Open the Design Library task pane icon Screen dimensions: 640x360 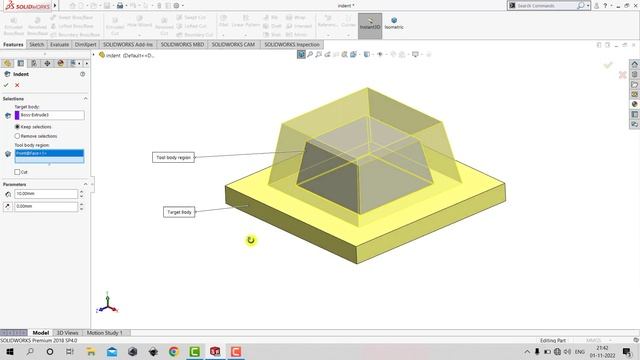[x=634, y=74]
